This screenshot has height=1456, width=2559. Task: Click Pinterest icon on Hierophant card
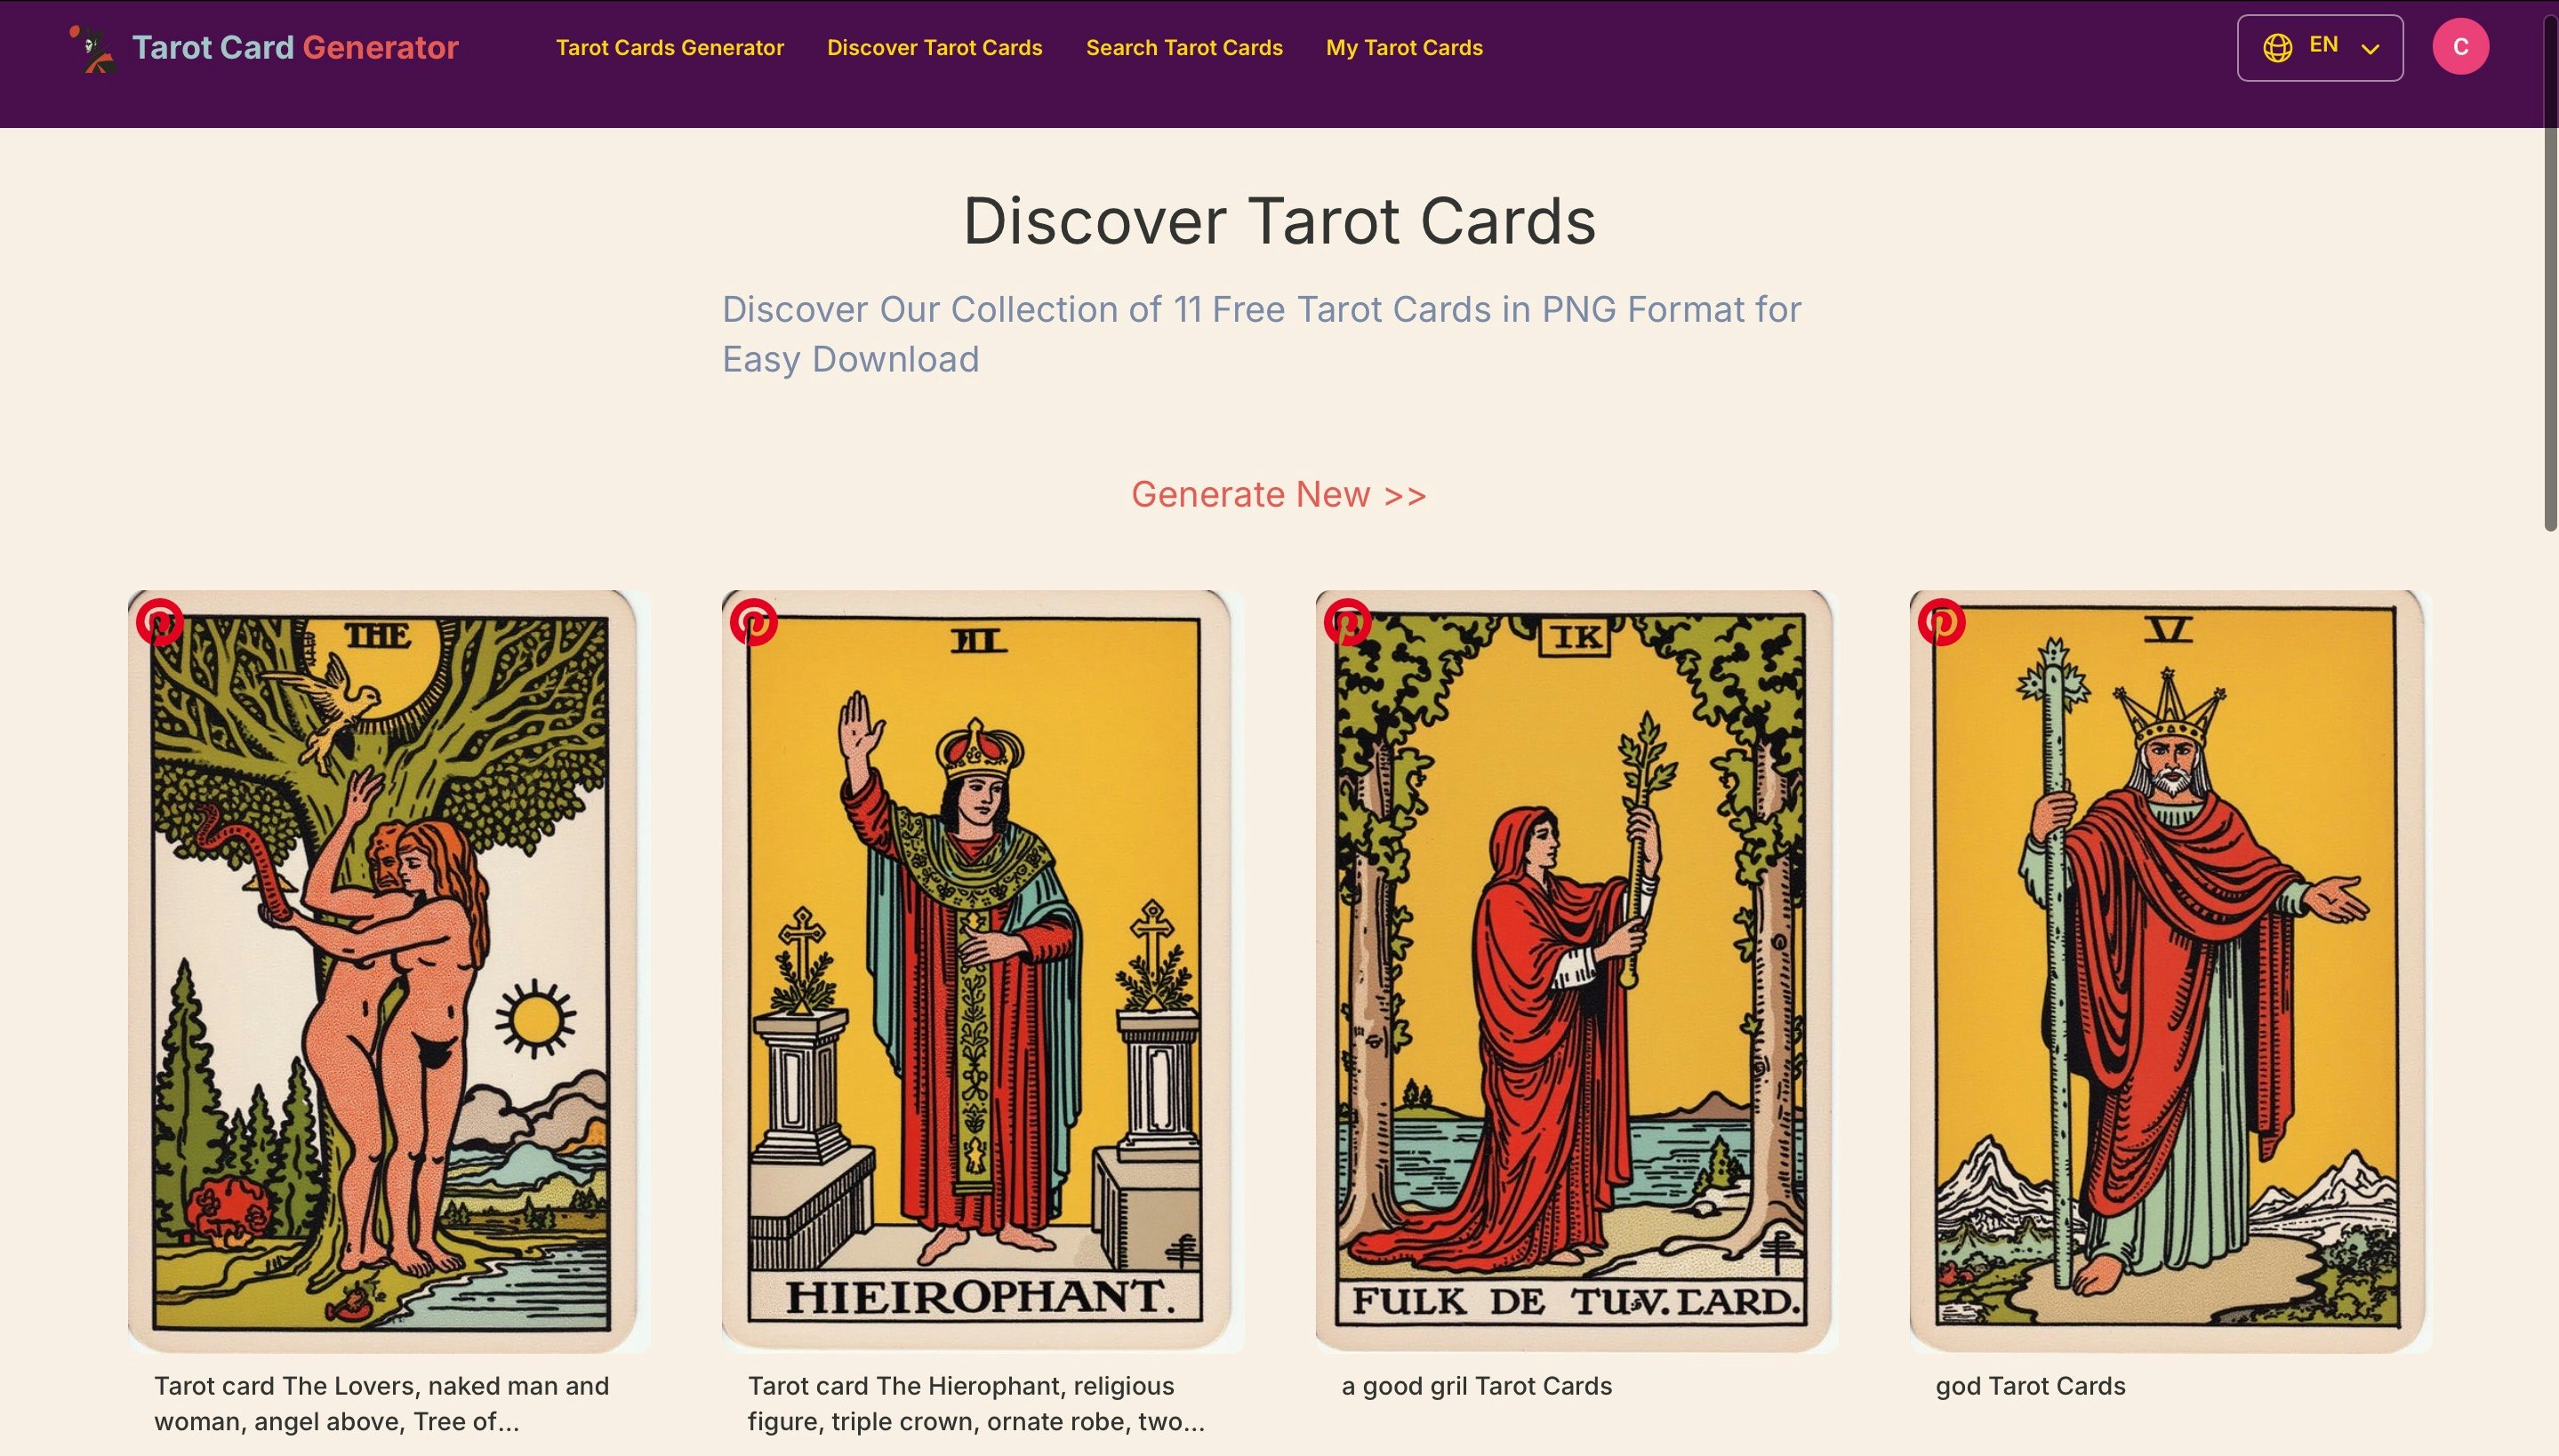pos(754,622)
